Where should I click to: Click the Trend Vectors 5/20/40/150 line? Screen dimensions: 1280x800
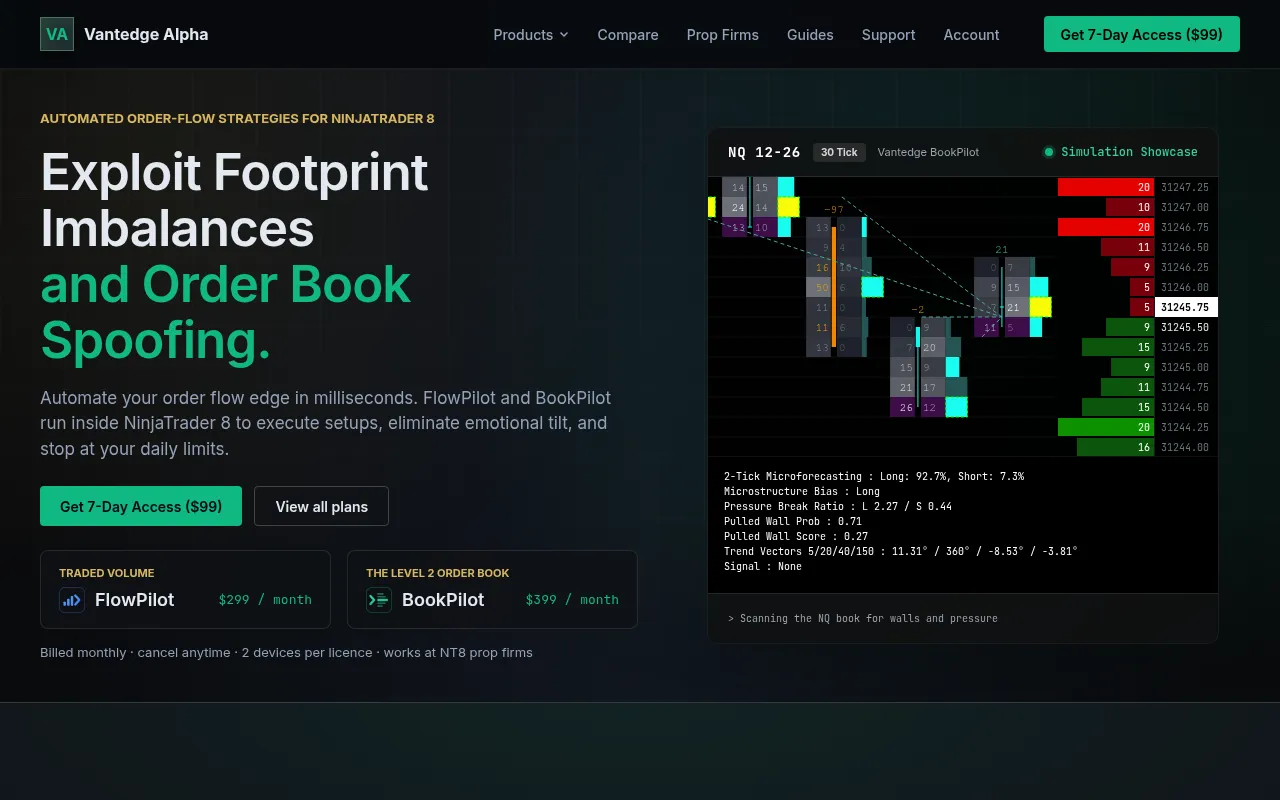click(901, 551)
